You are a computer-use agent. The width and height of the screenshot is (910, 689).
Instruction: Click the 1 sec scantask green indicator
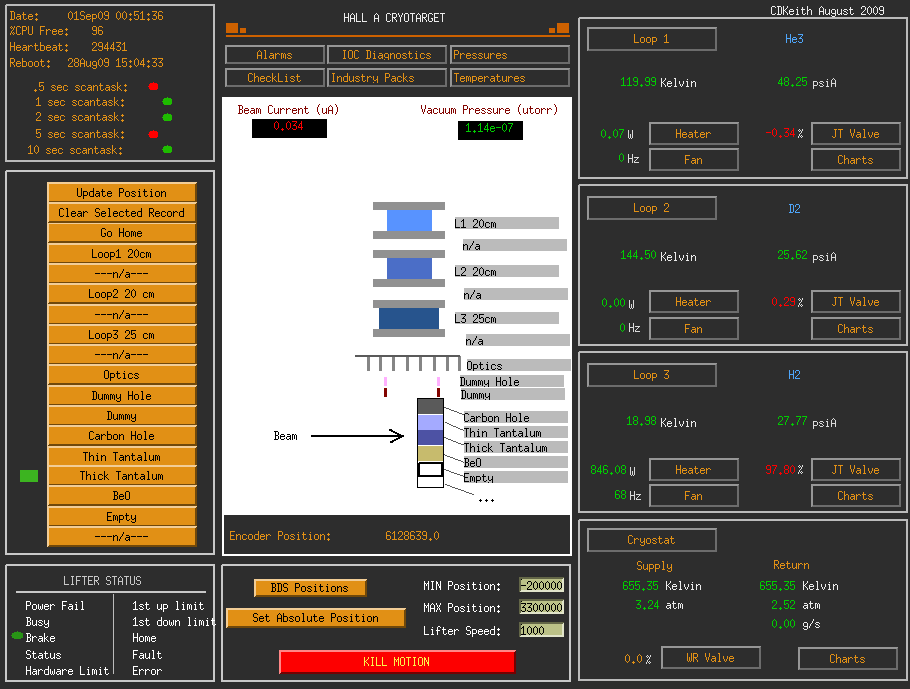pos(167,102)
